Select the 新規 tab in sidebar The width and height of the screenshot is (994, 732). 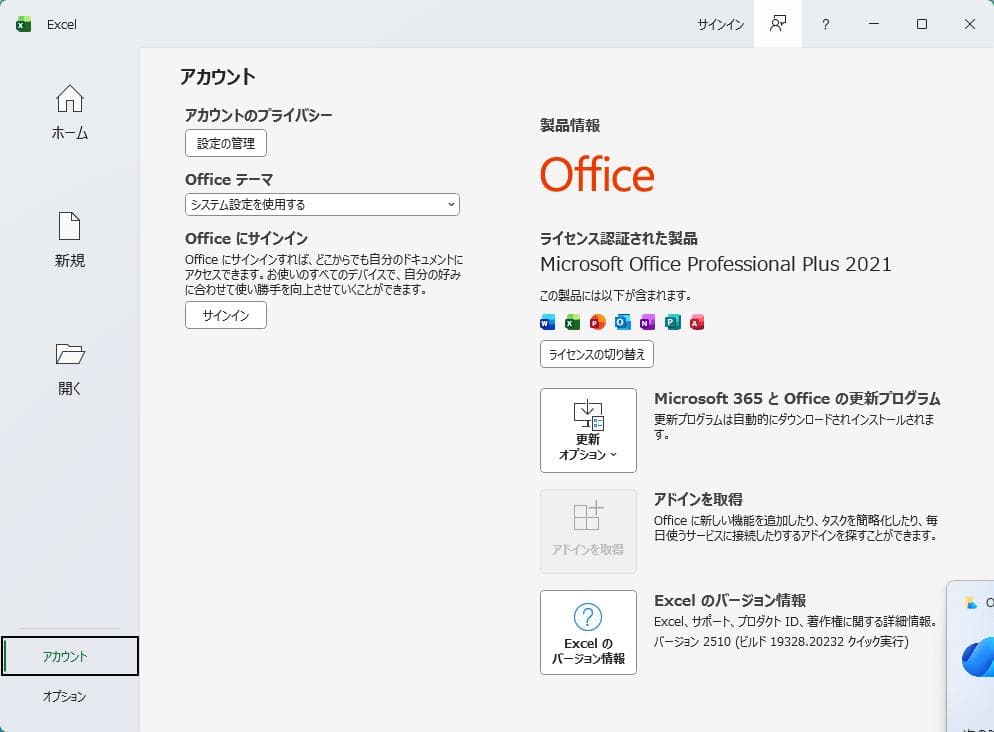coord(69,240)
